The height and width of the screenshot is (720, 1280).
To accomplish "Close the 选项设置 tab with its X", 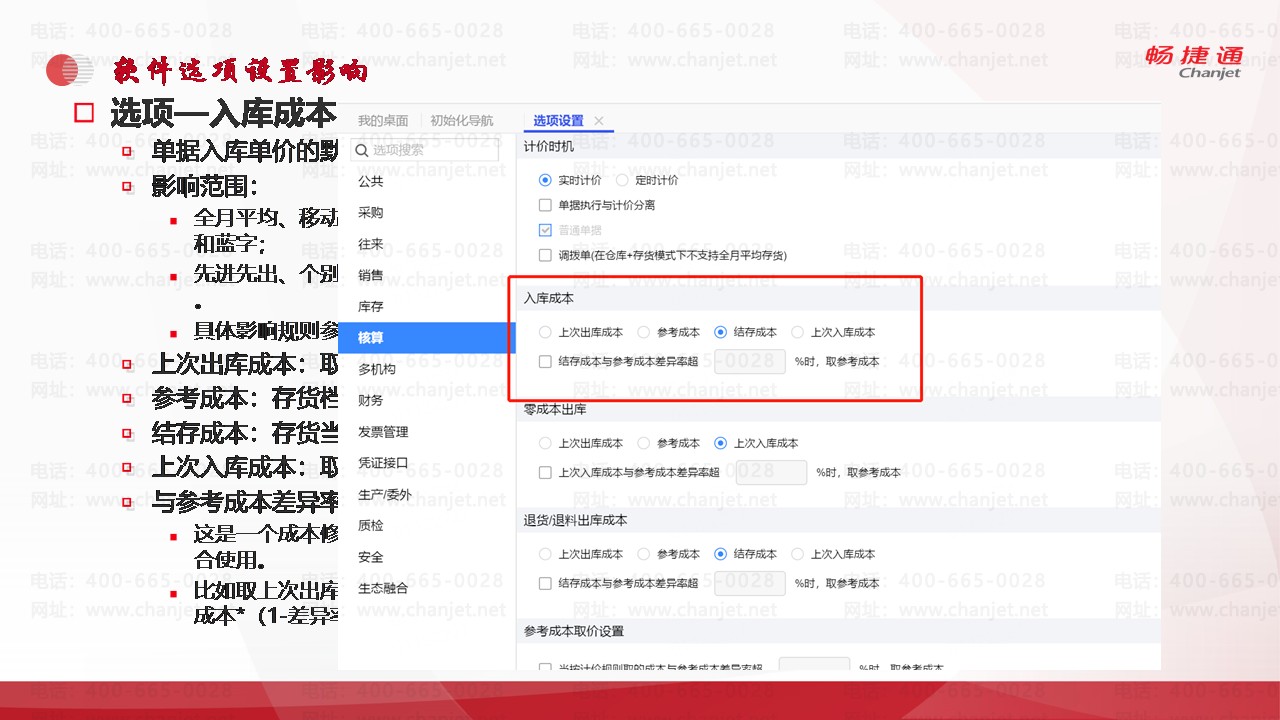I will (599, 121).
